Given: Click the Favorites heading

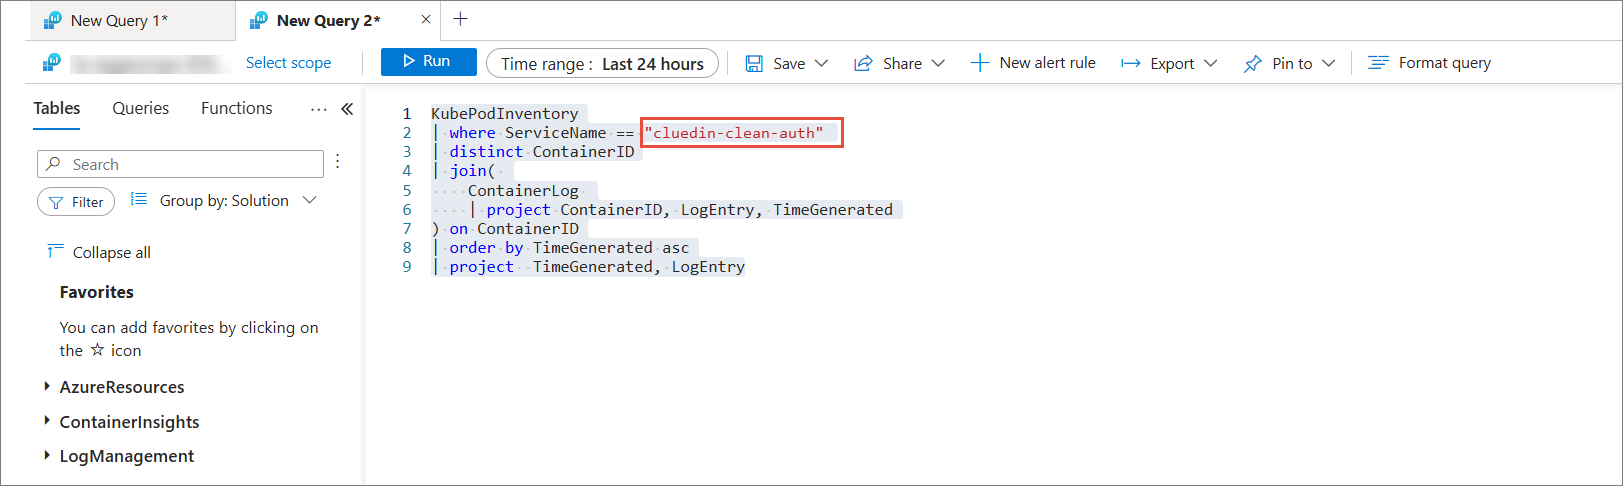Looking at the screenshot, I should 97,292.
